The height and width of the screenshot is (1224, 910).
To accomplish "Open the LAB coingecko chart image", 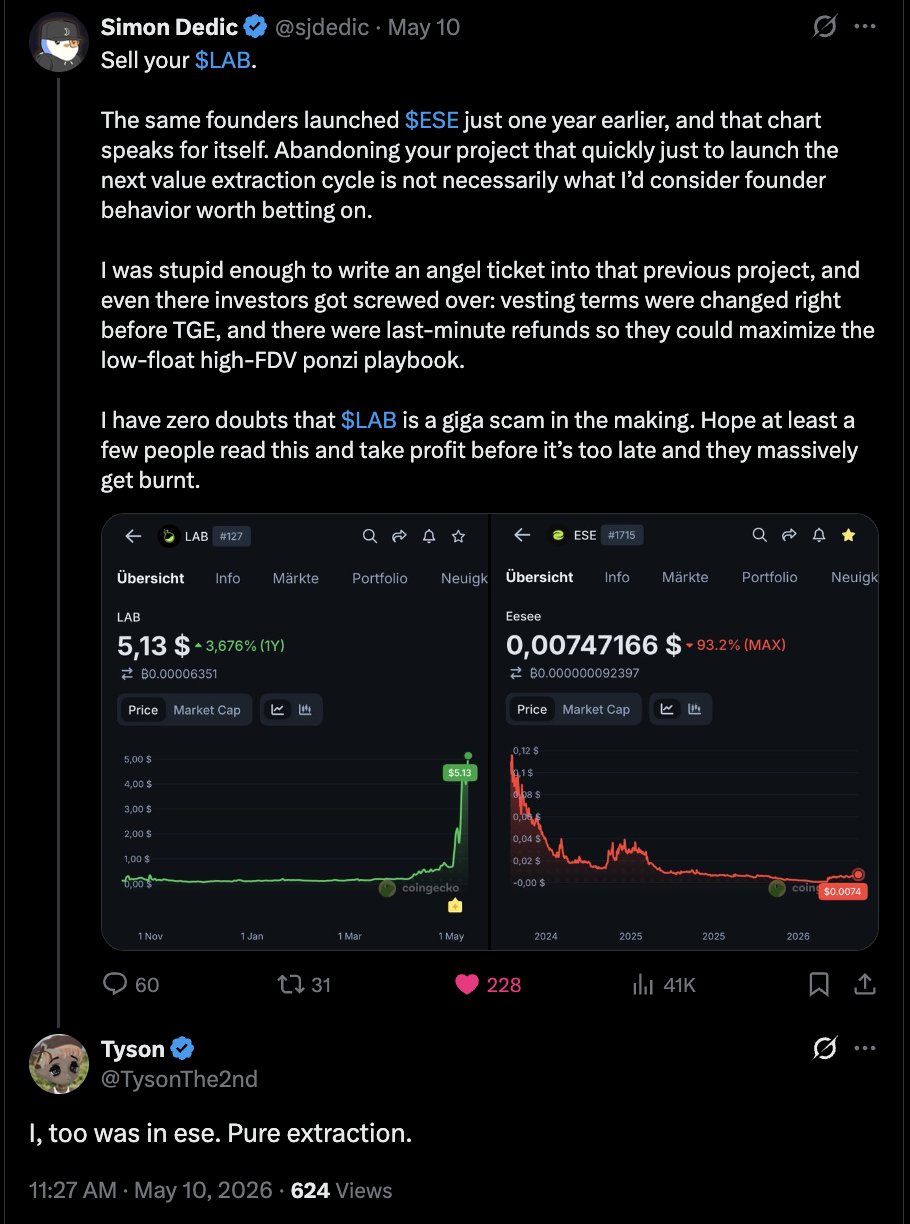I will [x=296, y=731].
